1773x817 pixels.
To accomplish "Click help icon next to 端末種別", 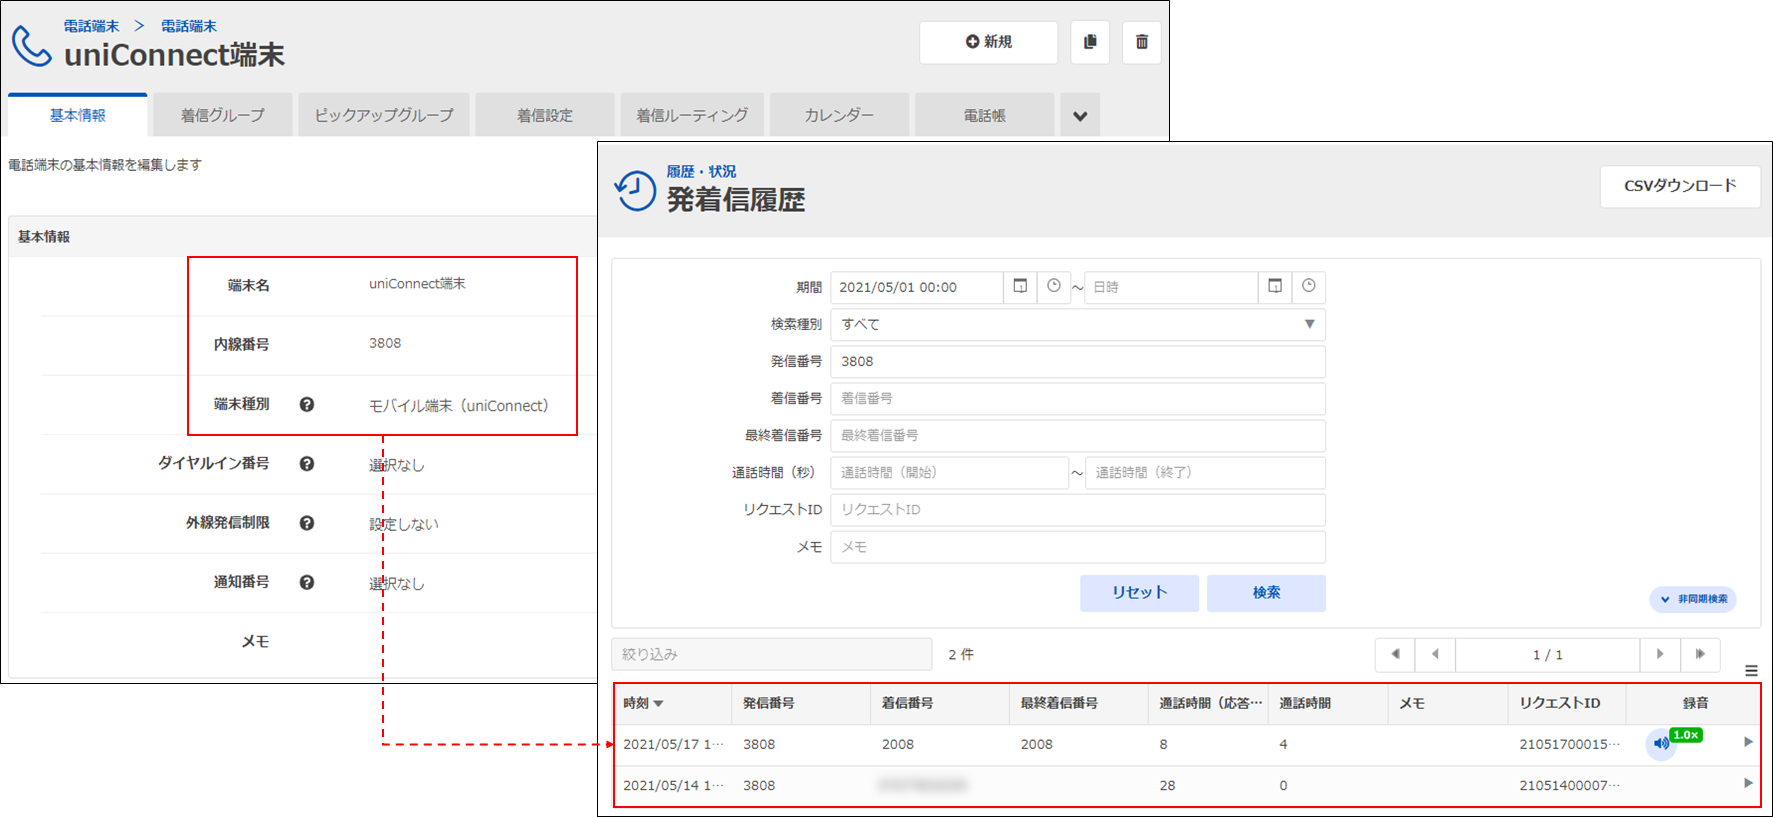I will coord(307,404).
